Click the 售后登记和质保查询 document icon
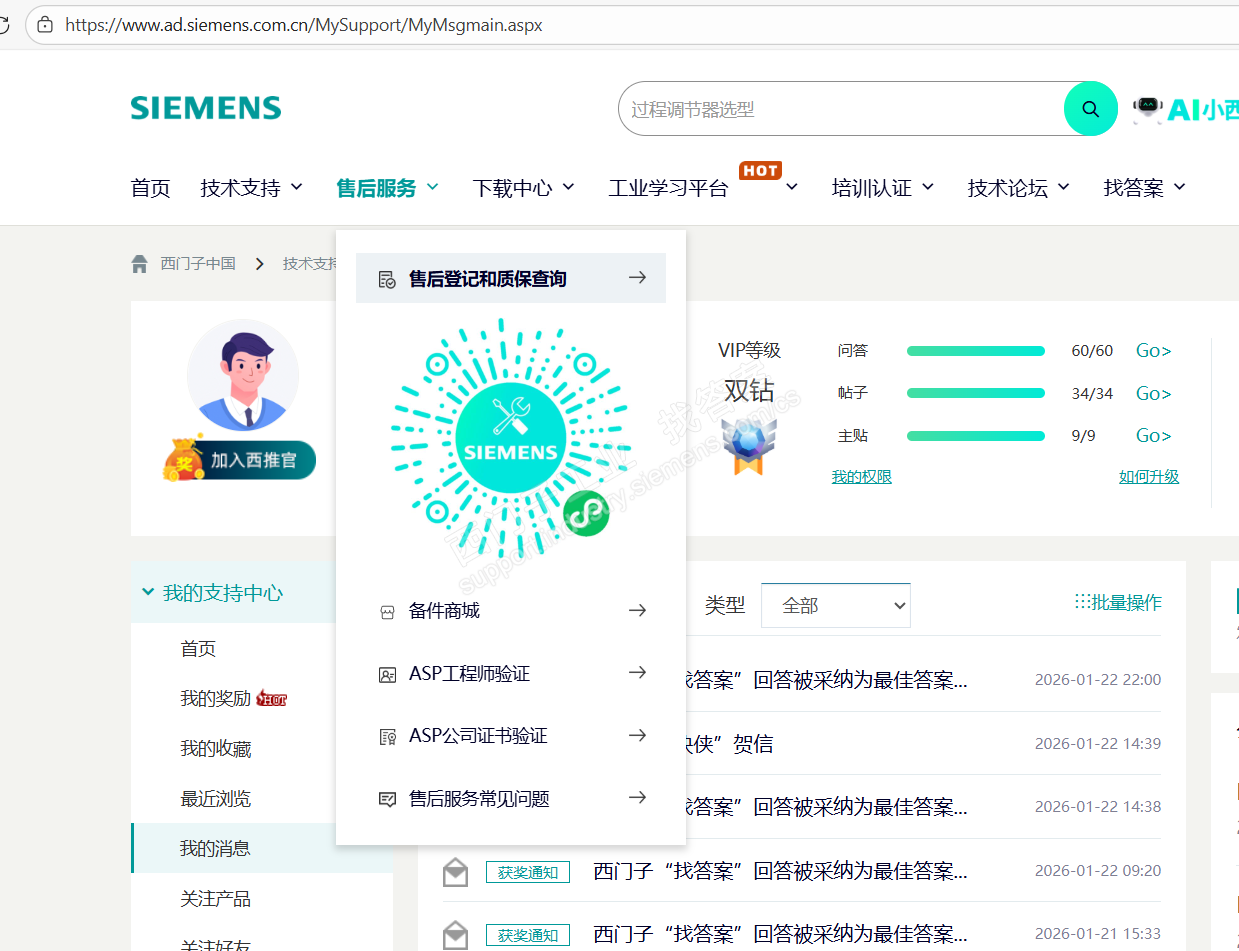The height and width of the screenshot is (951, 1239). coord(388,279)
